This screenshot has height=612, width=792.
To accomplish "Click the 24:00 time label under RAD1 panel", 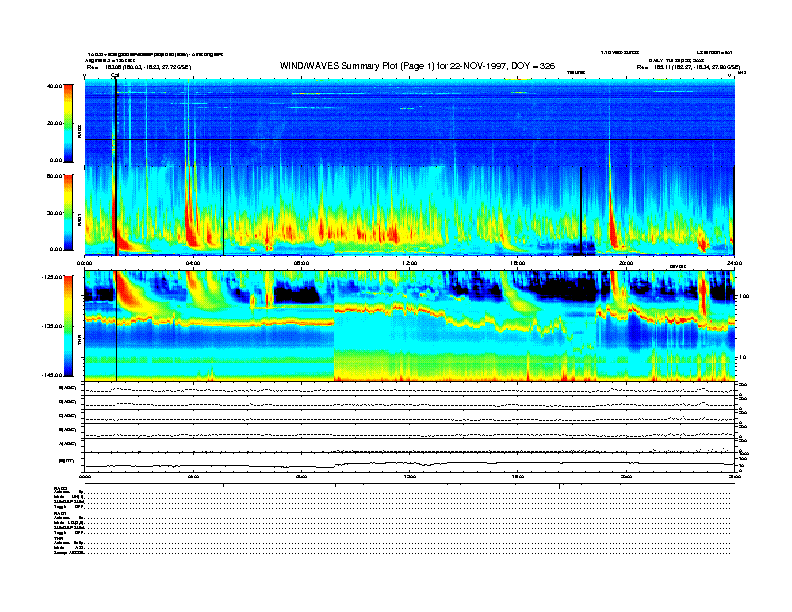I will pos(734,263).
